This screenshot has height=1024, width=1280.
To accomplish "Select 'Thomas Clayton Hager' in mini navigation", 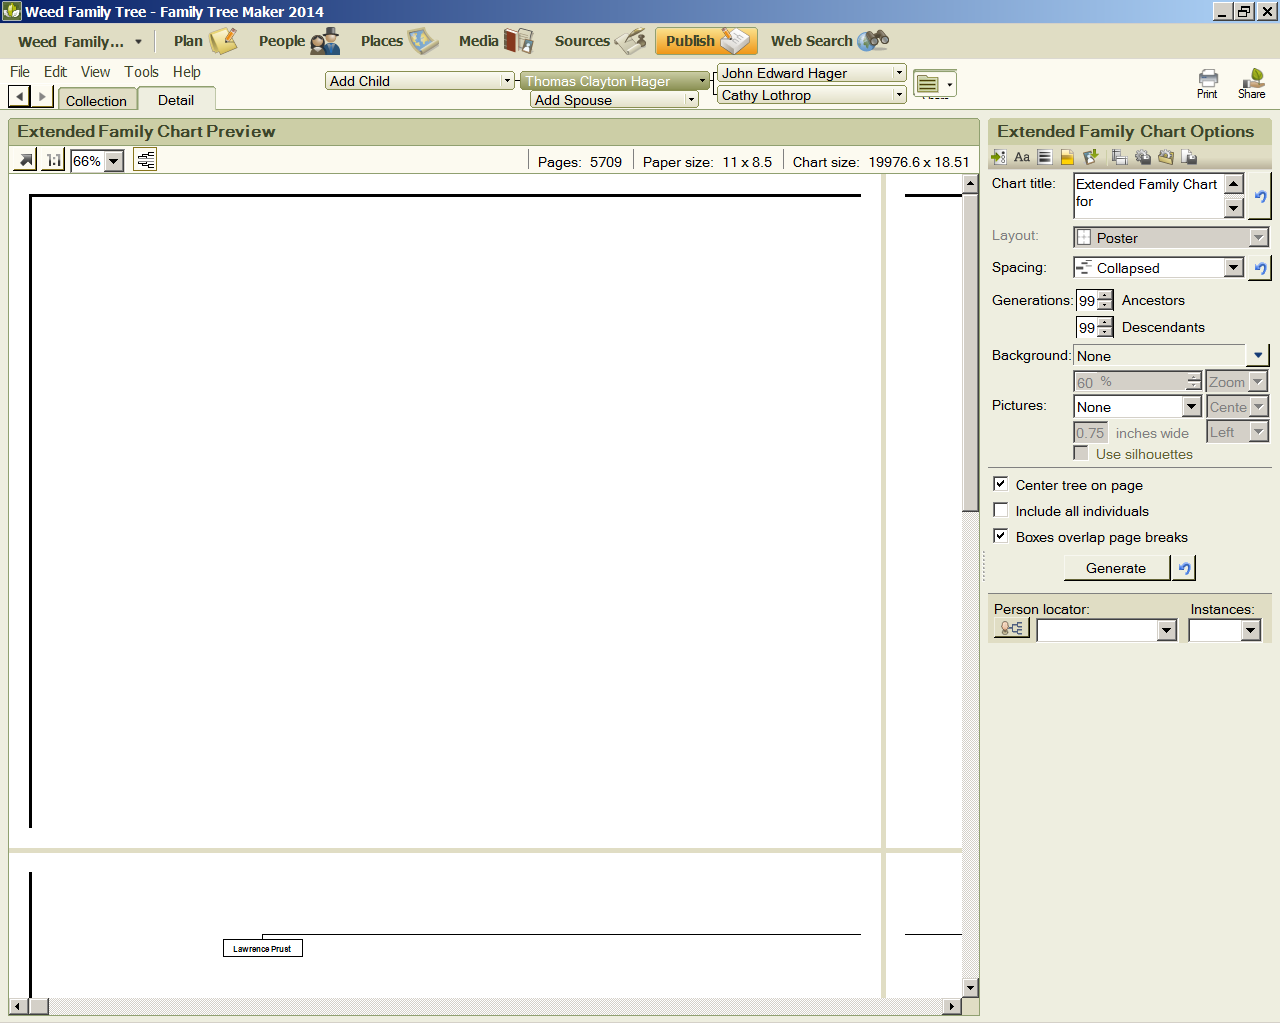I will pos(597,81).
